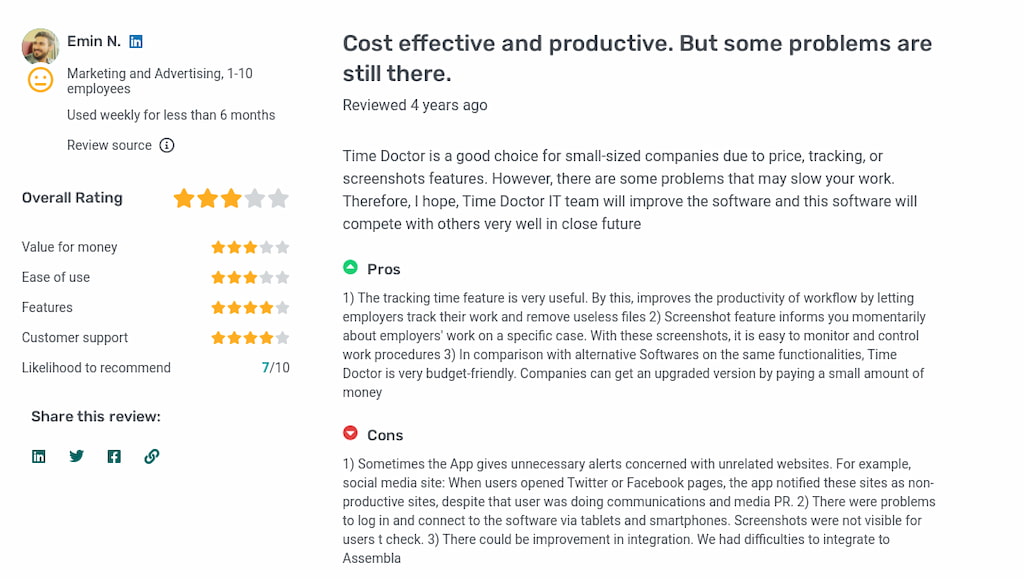Select the fifth star for Value for money

(284, 247)
